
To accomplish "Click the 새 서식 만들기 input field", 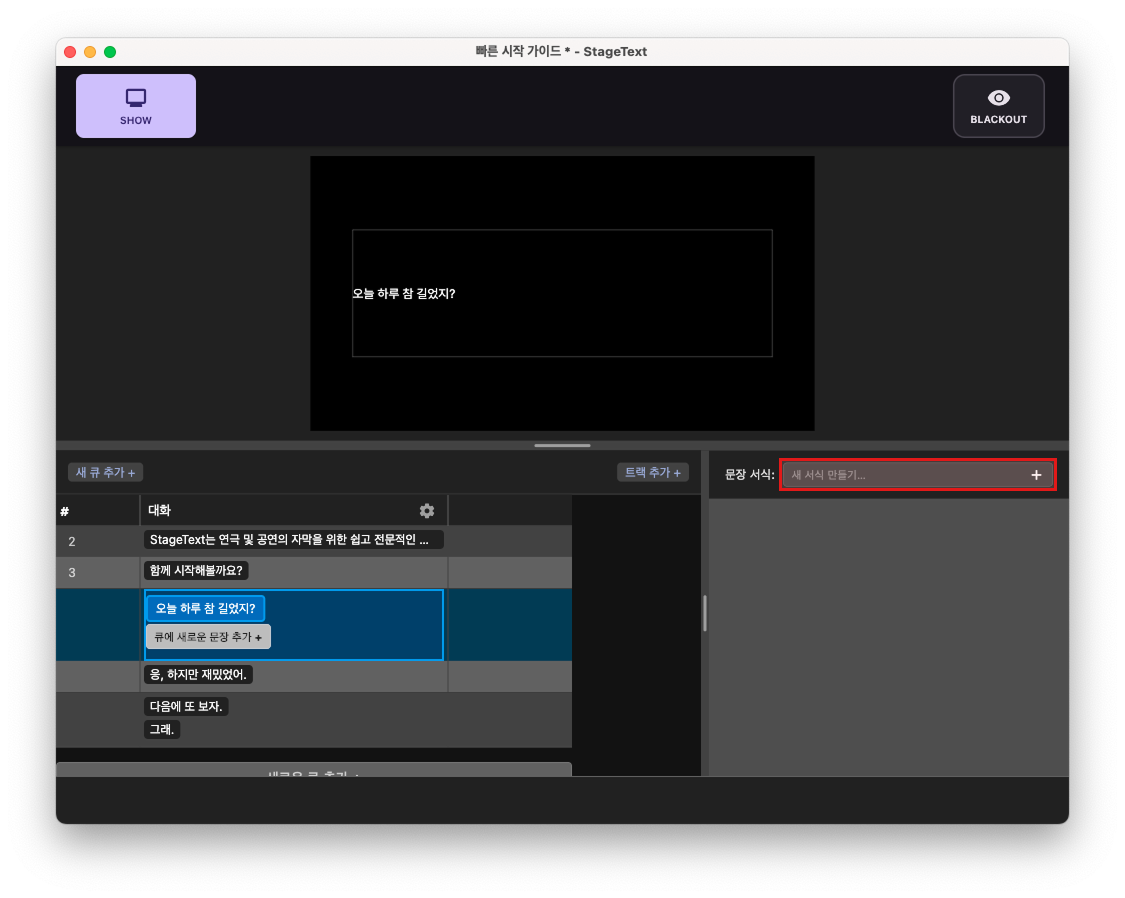I will coord(900,474).
